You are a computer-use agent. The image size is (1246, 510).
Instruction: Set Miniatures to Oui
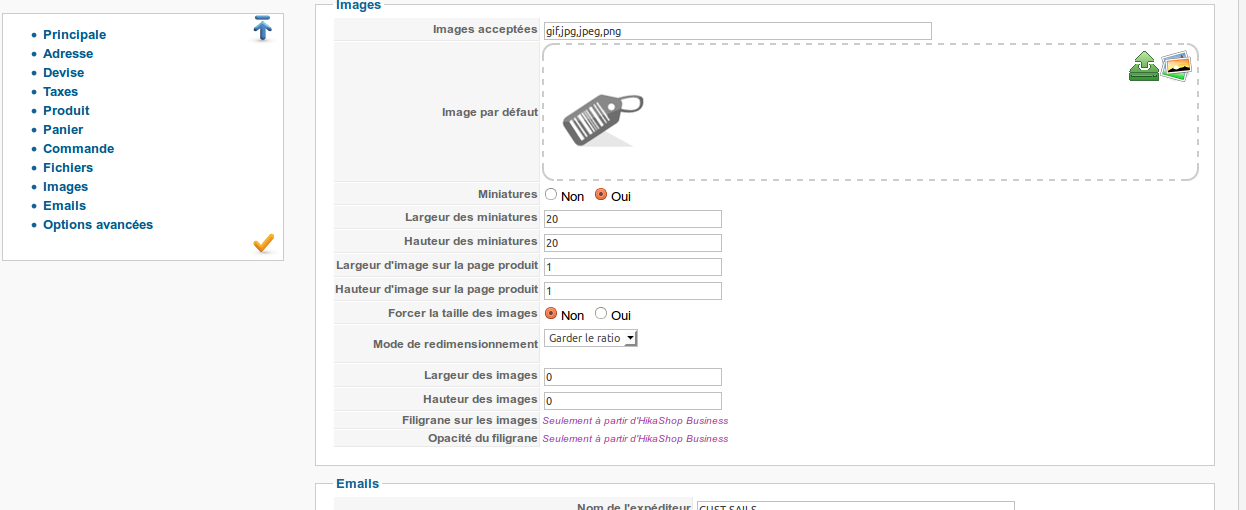(601, 195)
